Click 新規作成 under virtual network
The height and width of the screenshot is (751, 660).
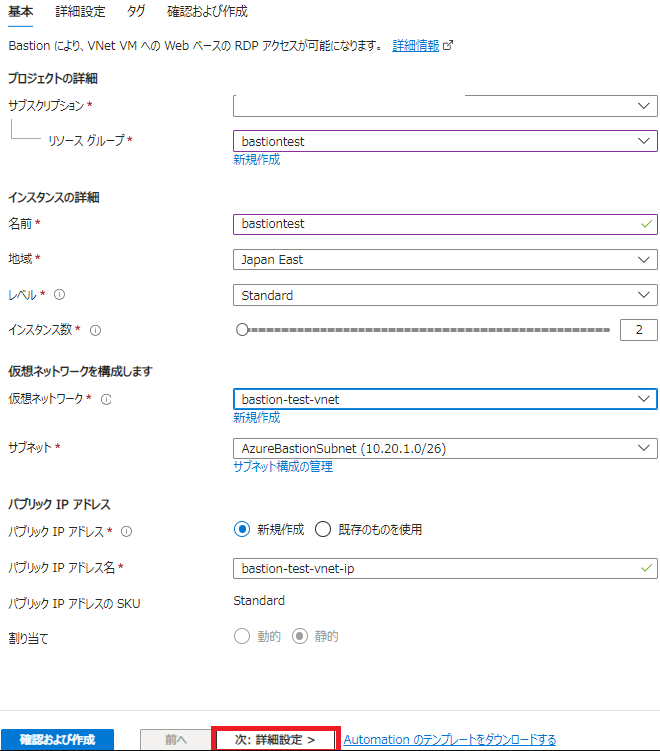tap(257, 418)
